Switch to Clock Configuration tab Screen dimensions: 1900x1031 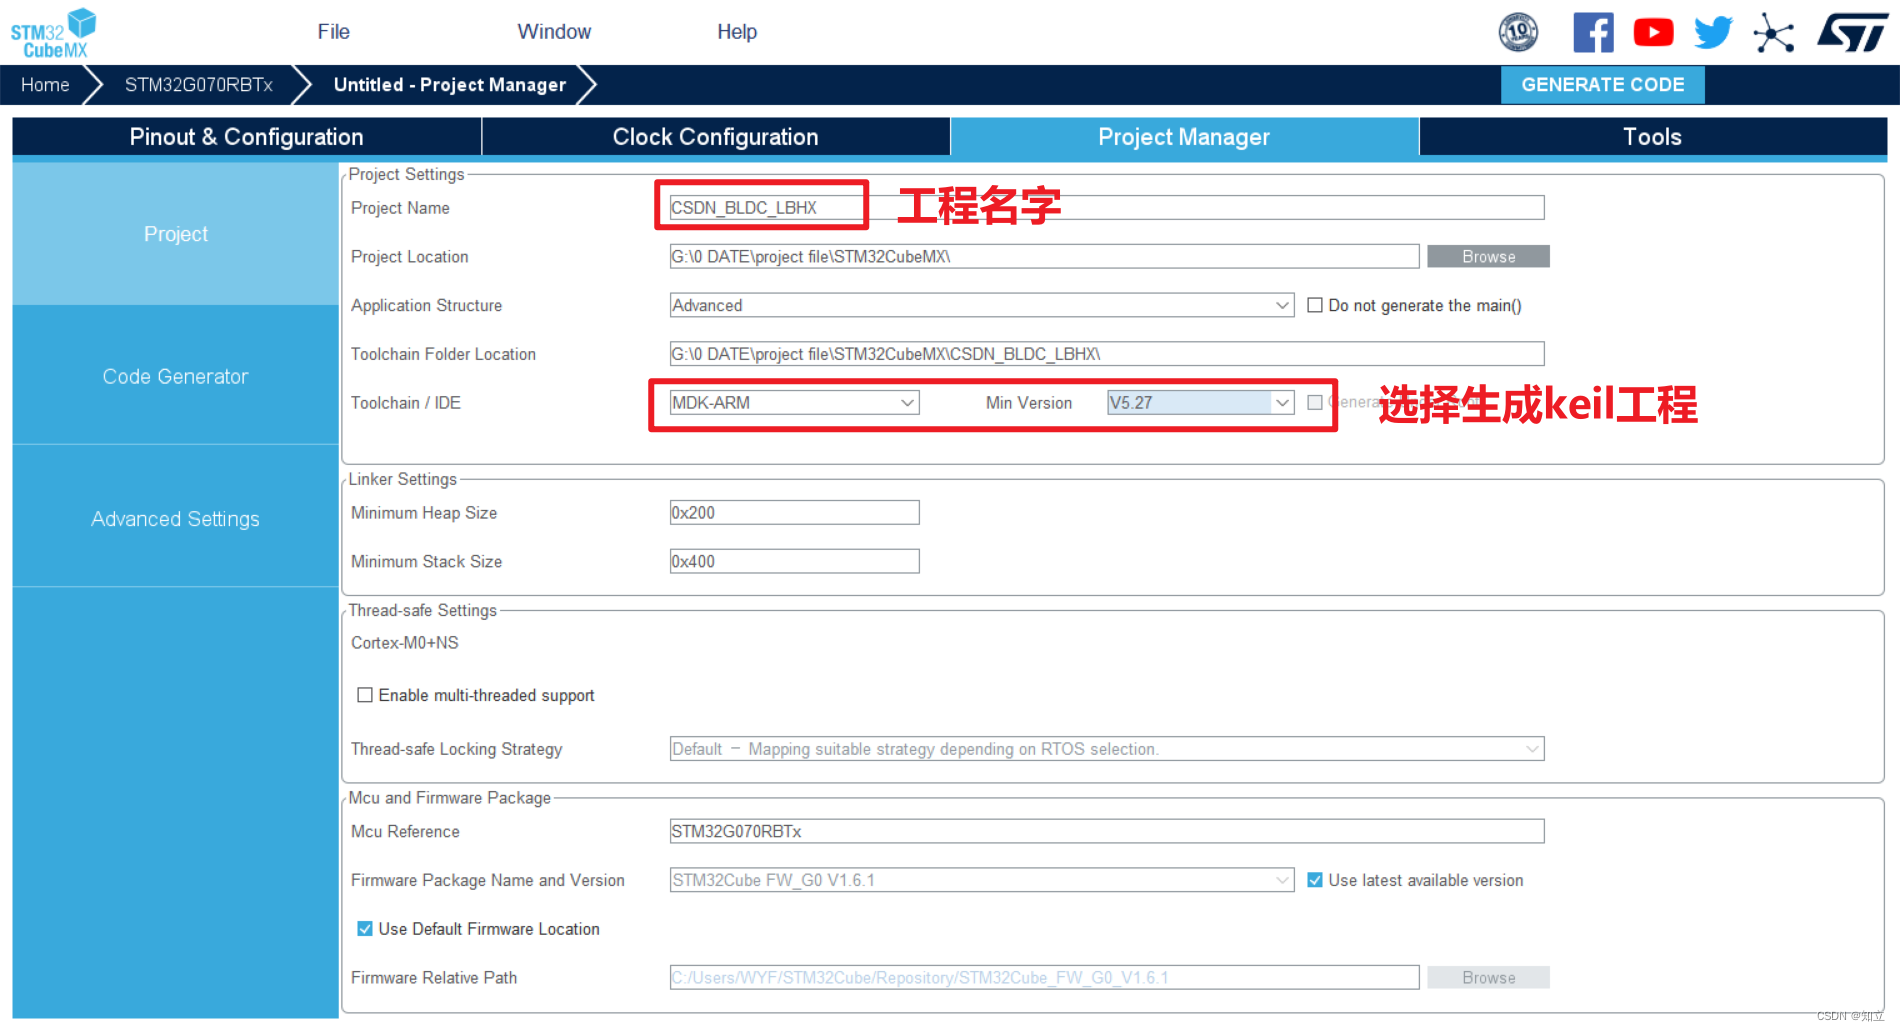(x=716, y=137)
